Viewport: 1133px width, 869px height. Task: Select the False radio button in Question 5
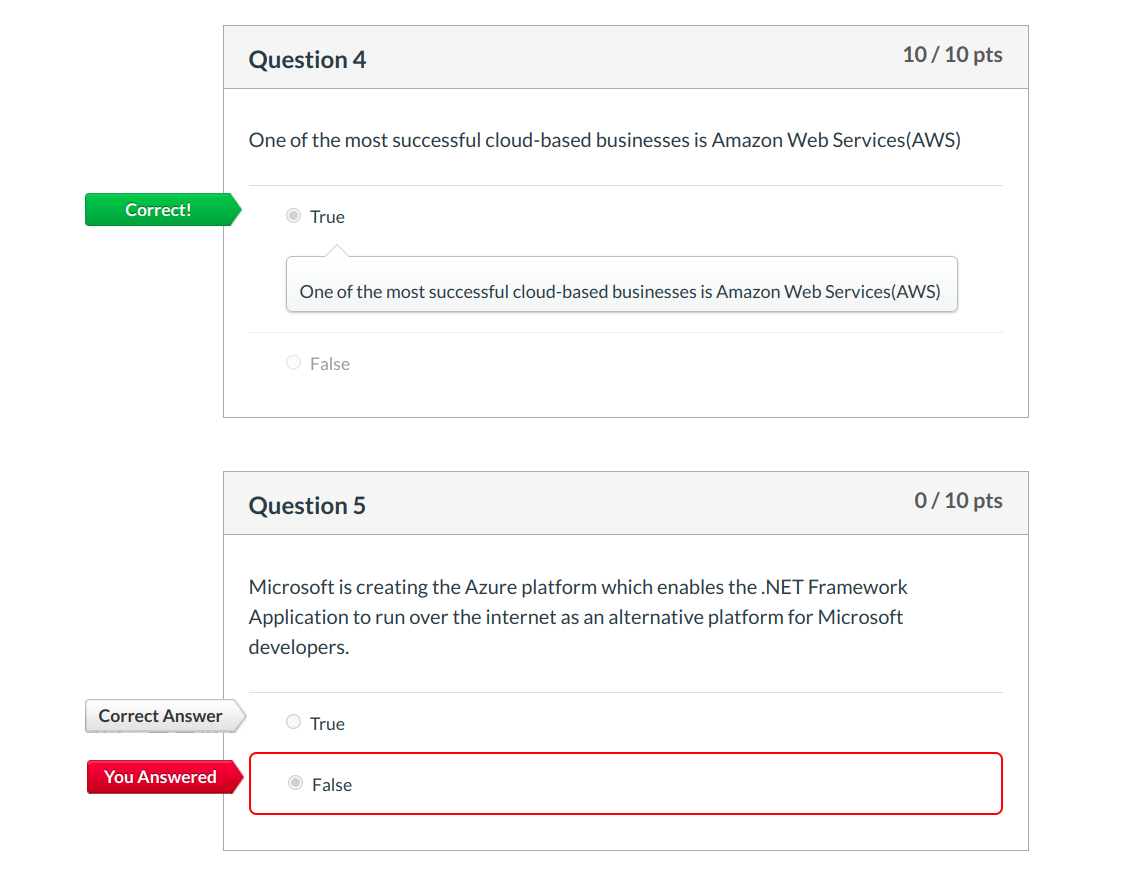(x=295, y=783)
